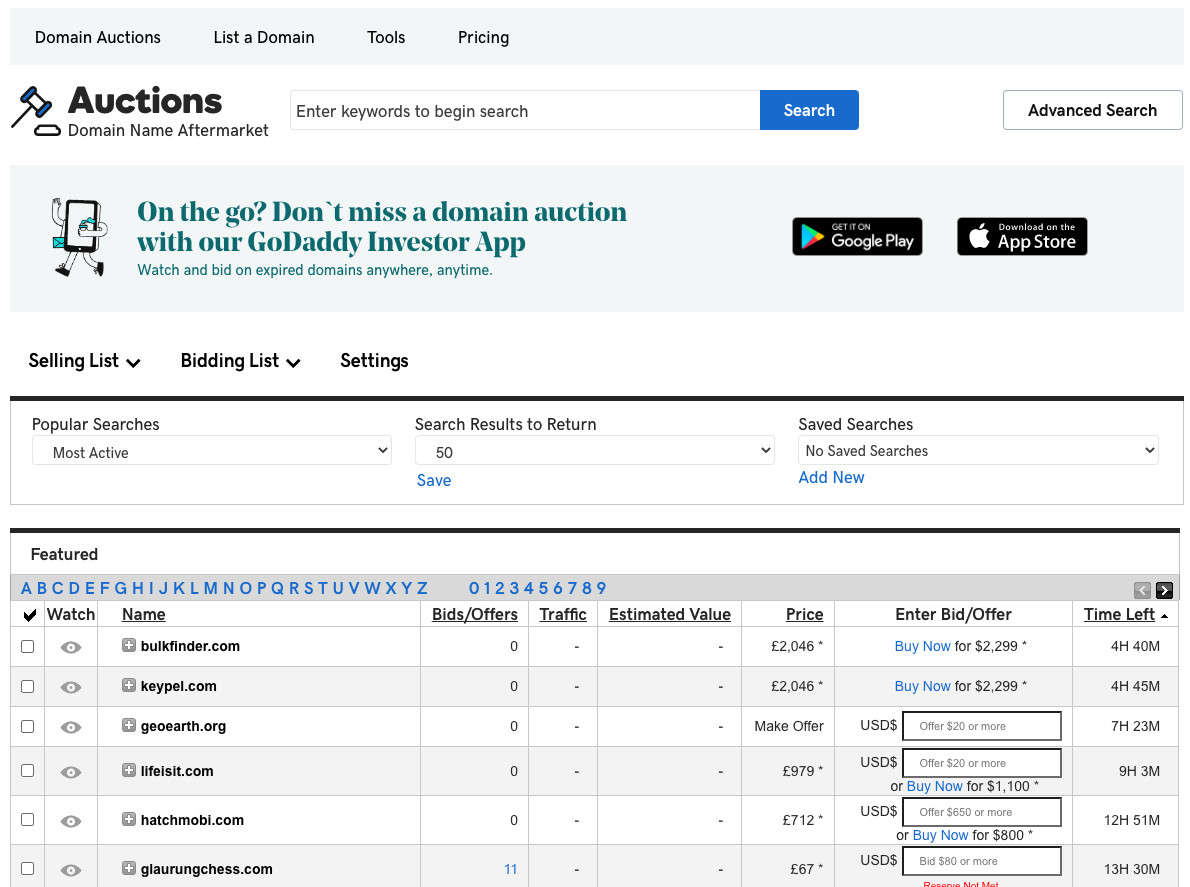Click the Auctions gavel logo icon
This screenshot has height=887, width=1190.
pyautogui.click(x=35, y=112)
